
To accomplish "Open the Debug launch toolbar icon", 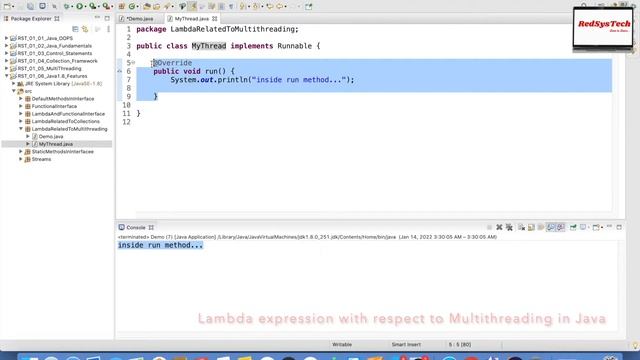I will (67, 6).
